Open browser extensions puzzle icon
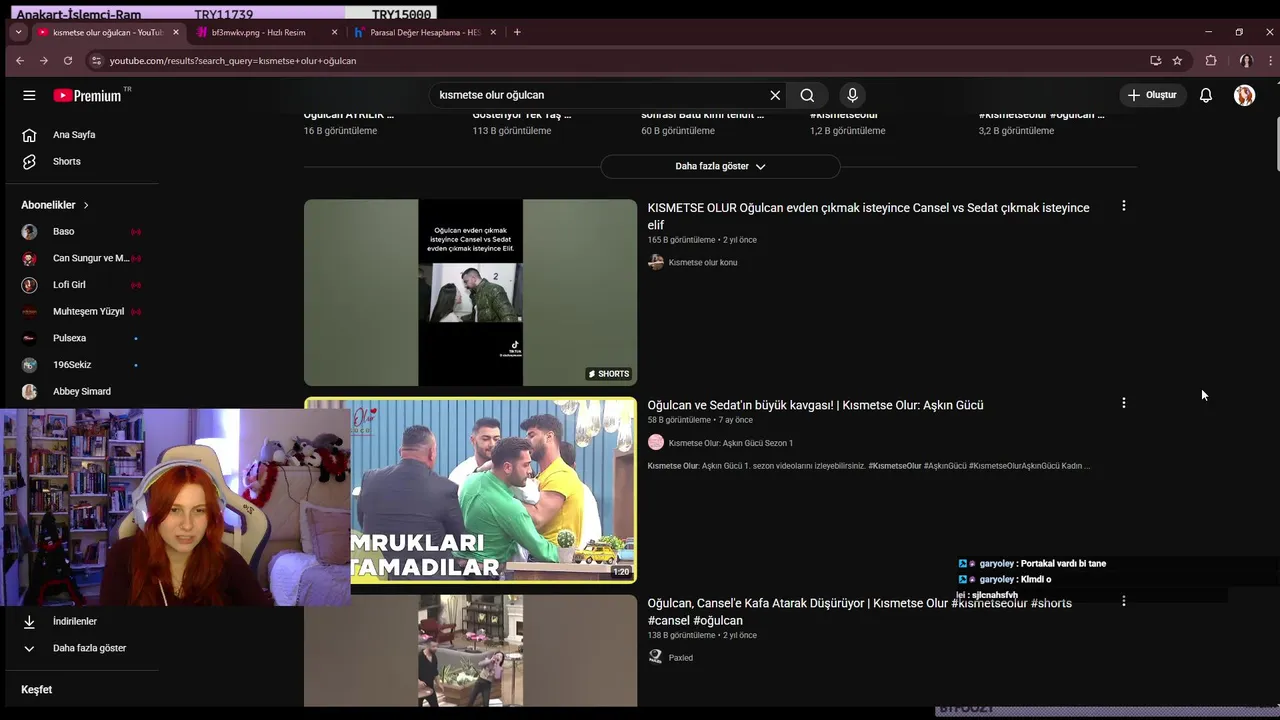 (x=1211, y=61)
